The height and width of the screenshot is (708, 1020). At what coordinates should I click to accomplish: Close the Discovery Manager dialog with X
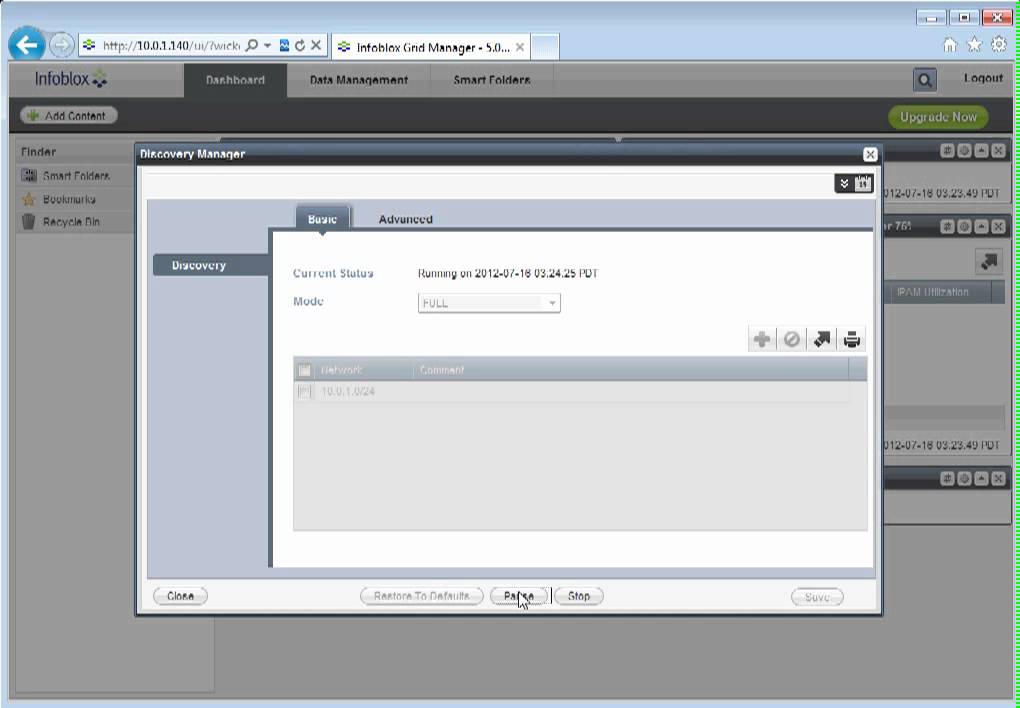[x=870, y=154]
